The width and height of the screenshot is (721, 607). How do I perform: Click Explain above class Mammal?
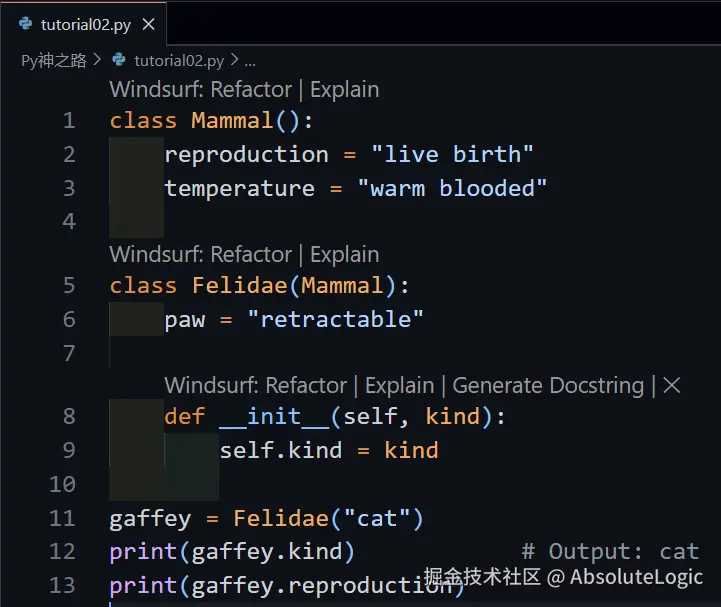click(x=344, y=89)
